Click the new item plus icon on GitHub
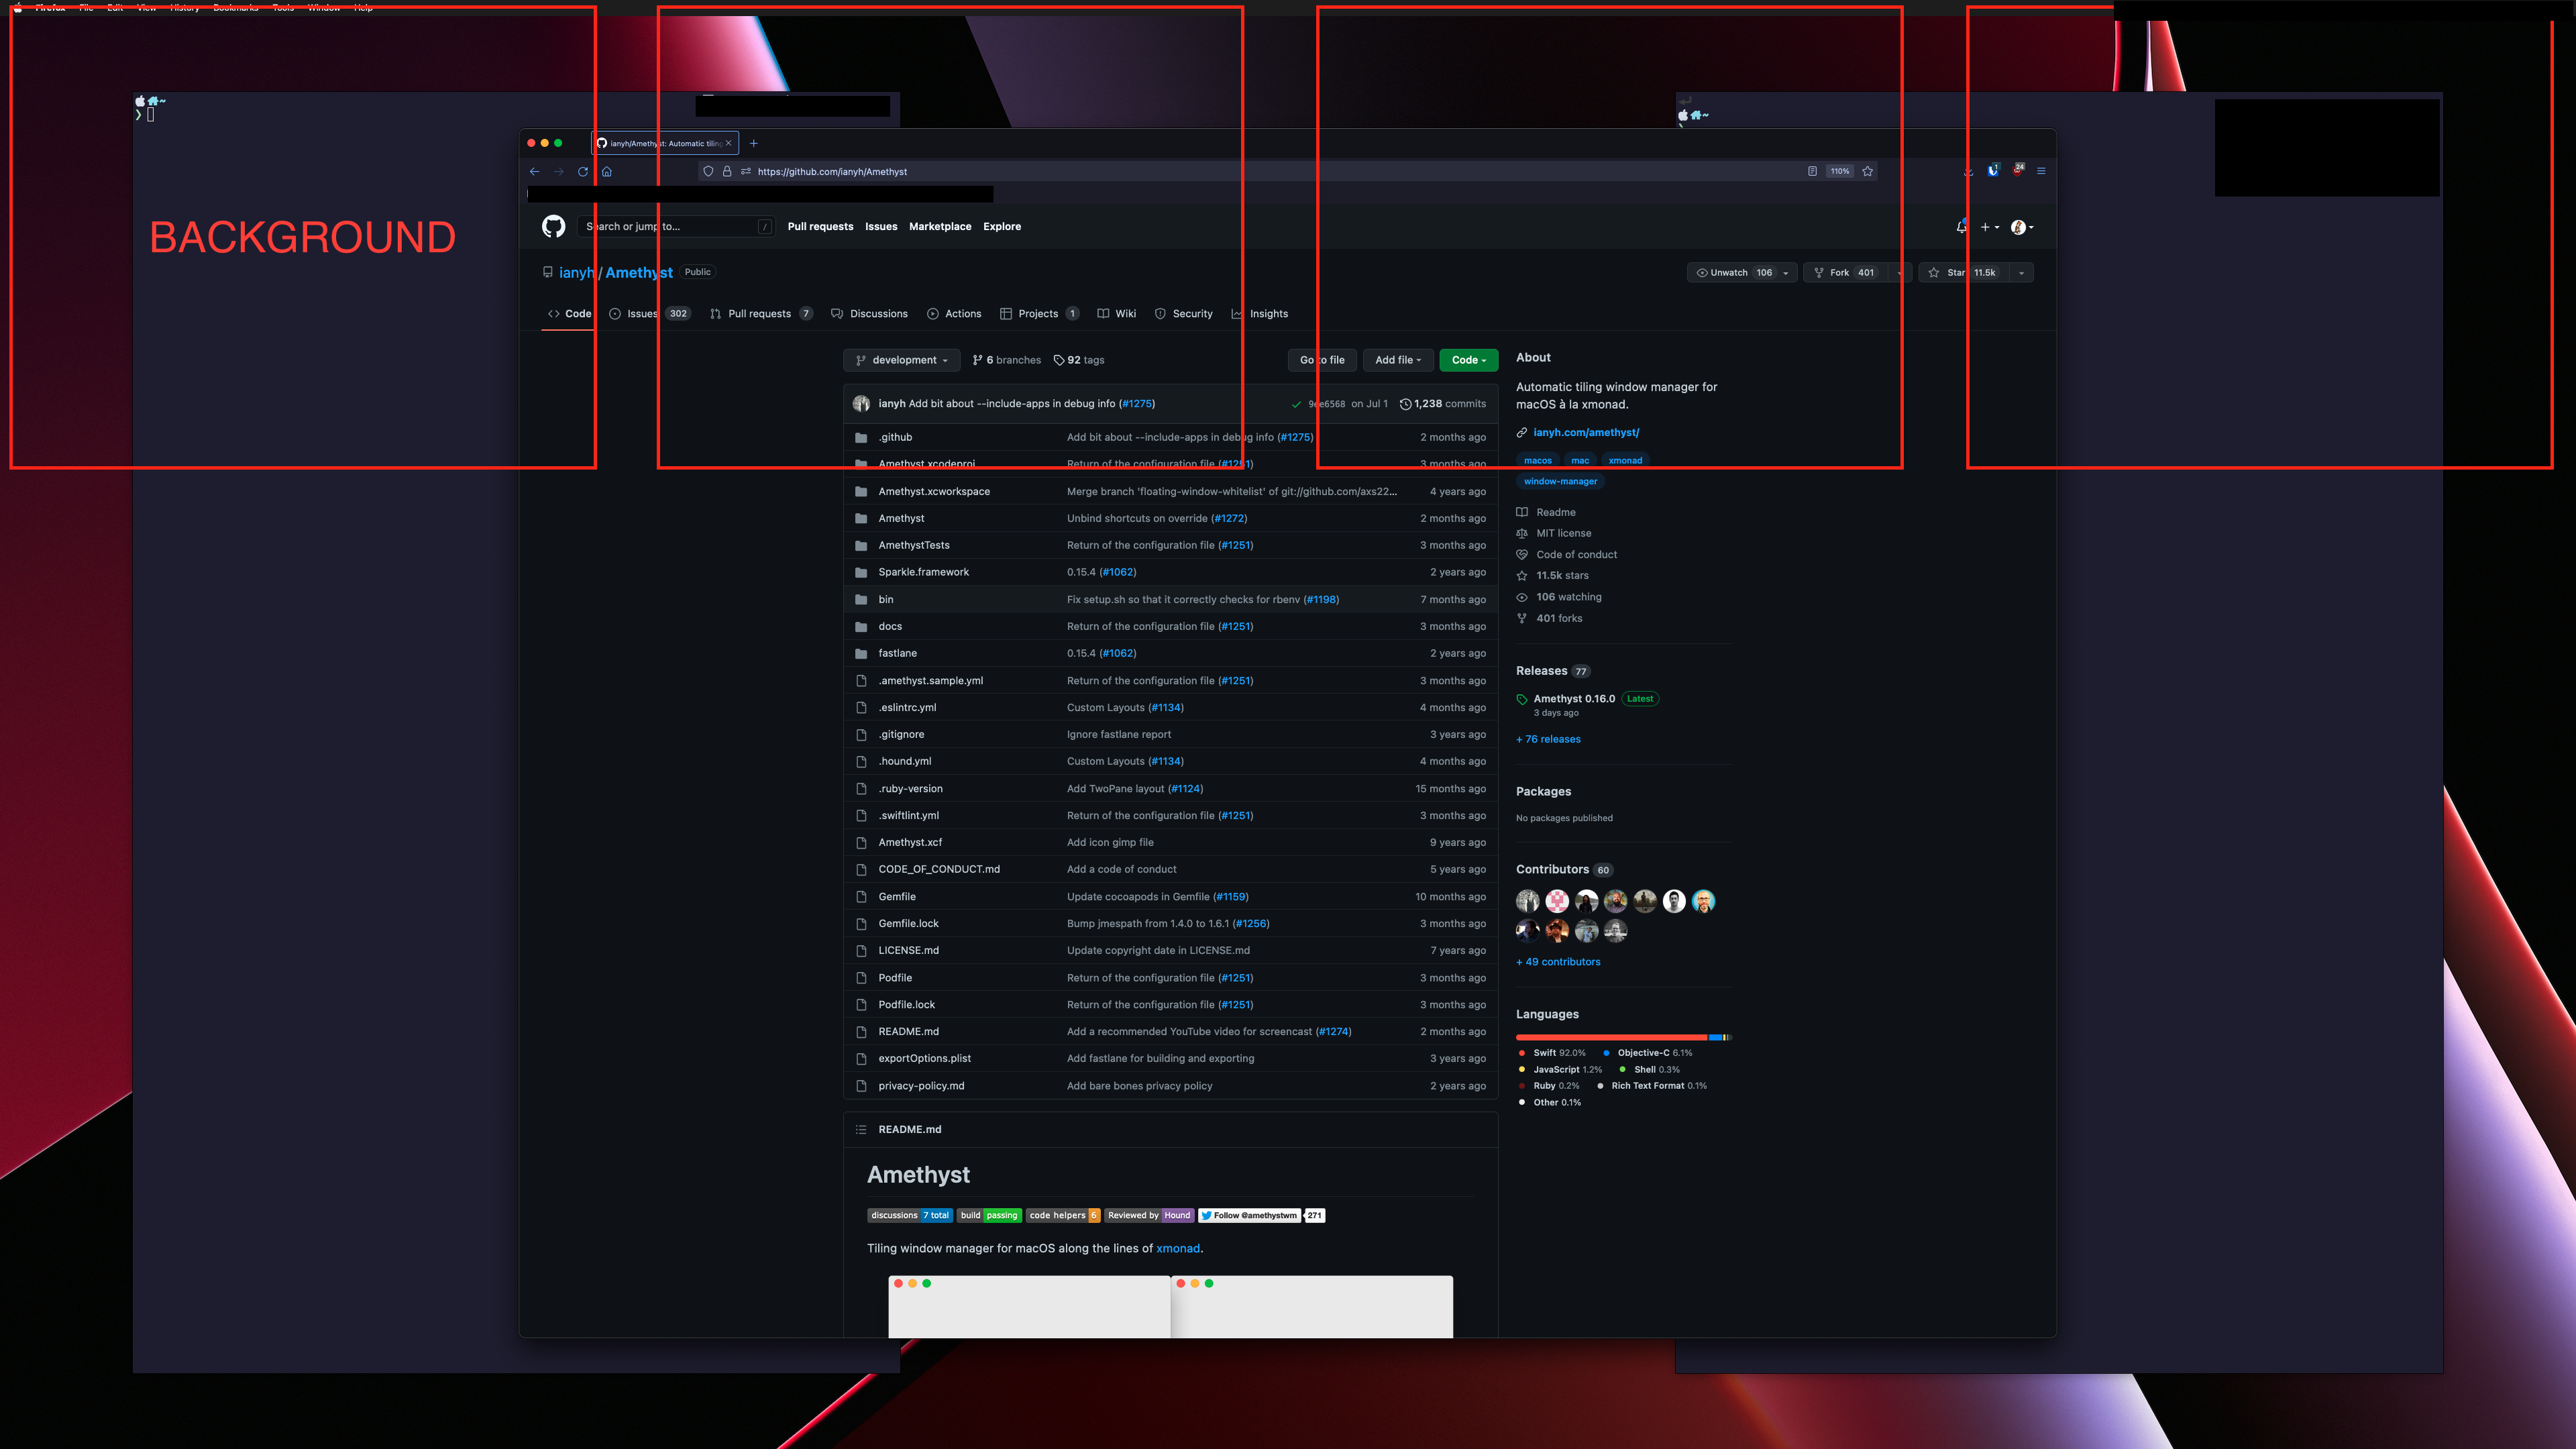Screen dimensions: 2576x1449 [1986, 227]
